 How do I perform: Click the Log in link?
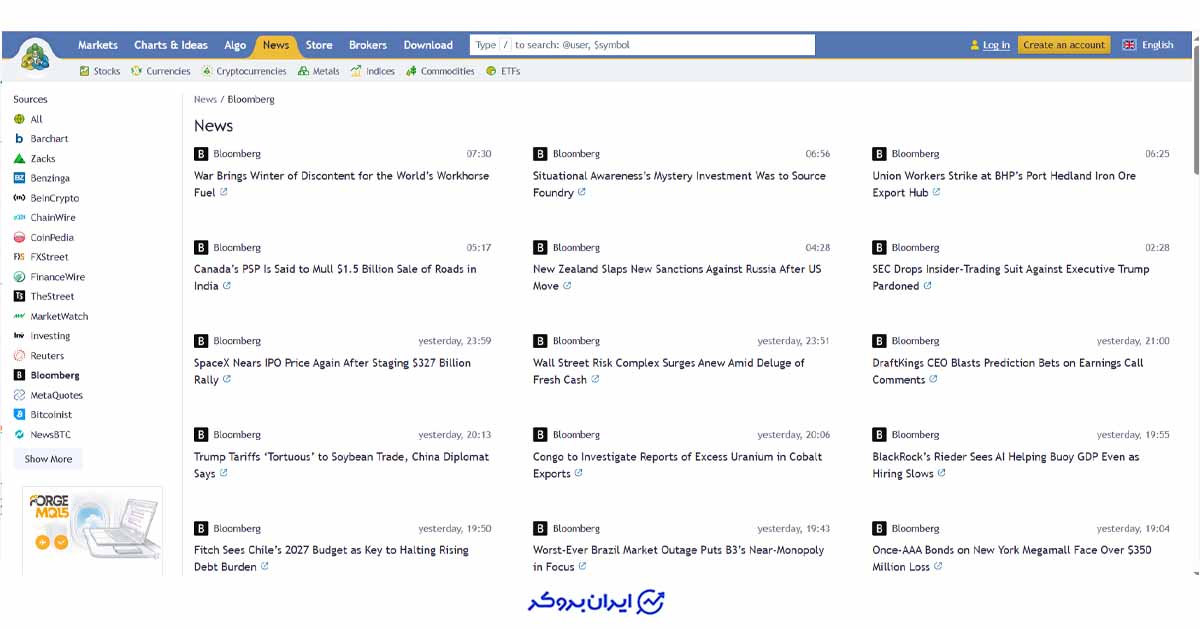(x=996, y=45)
